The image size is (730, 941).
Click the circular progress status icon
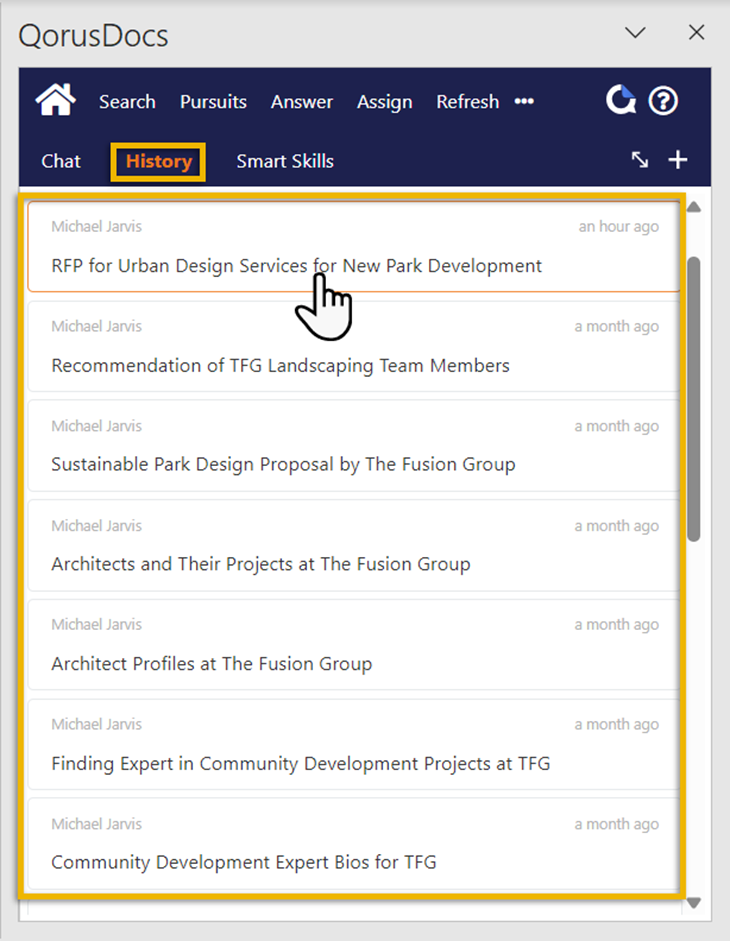point(621,100)
